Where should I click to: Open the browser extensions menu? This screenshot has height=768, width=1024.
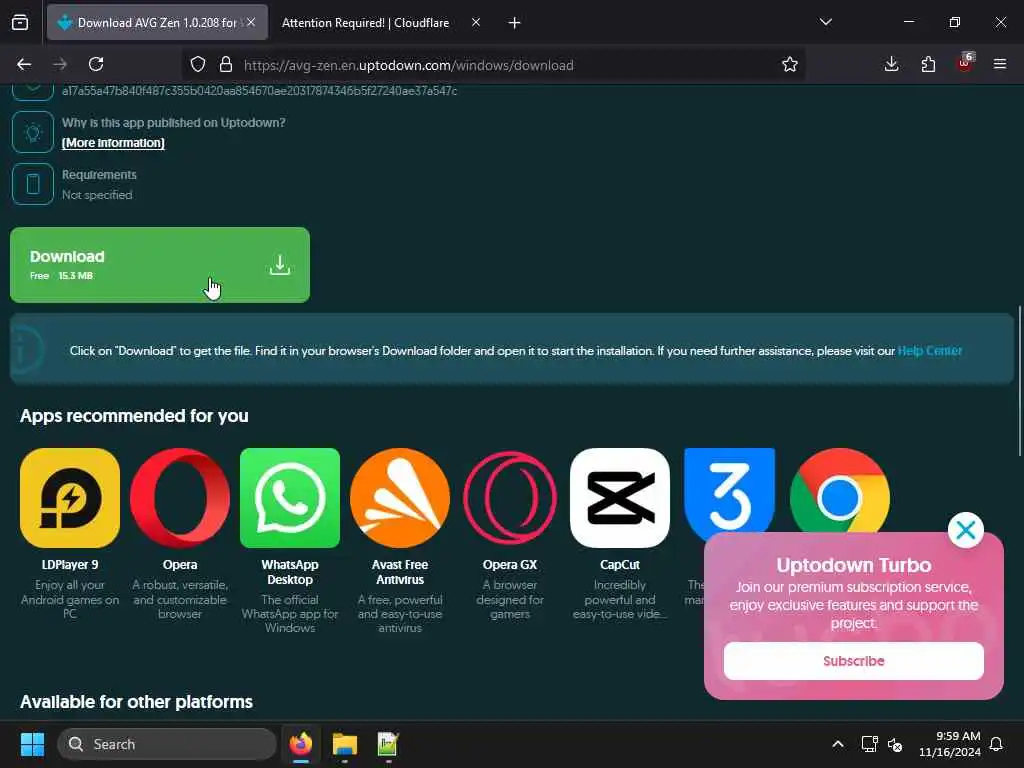pos(928,65)
